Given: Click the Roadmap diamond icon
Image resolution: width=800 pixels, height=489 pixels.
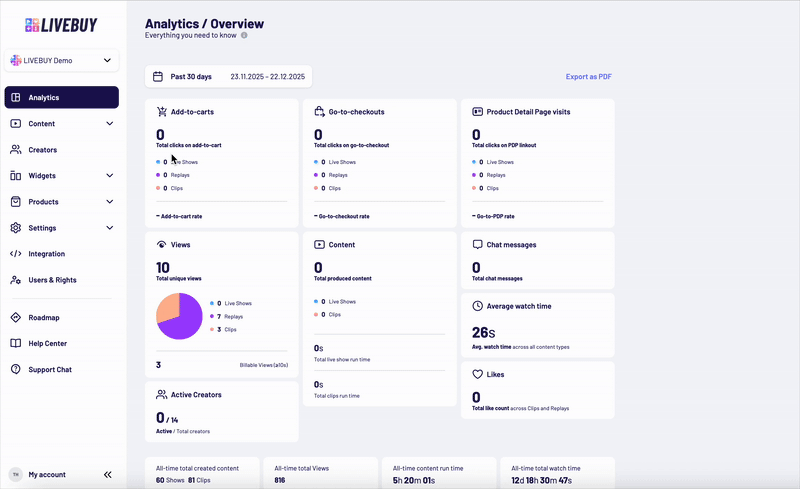Looking at the screenshot, I should click(16, 317).
